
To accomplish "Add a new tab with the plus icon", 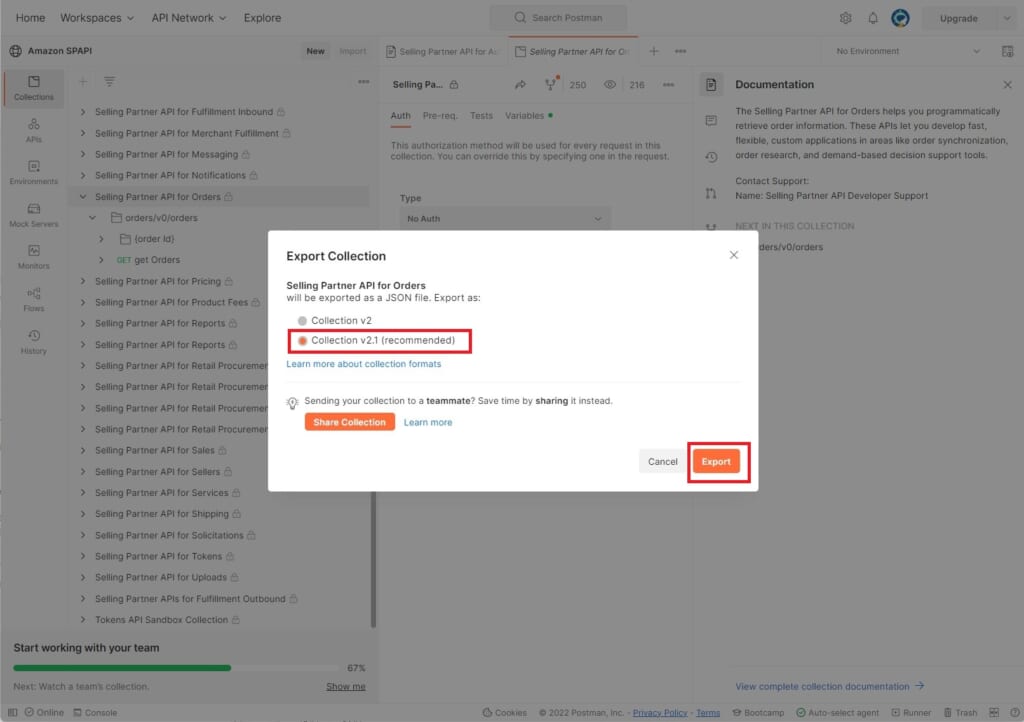I will (x=654, y=51).
